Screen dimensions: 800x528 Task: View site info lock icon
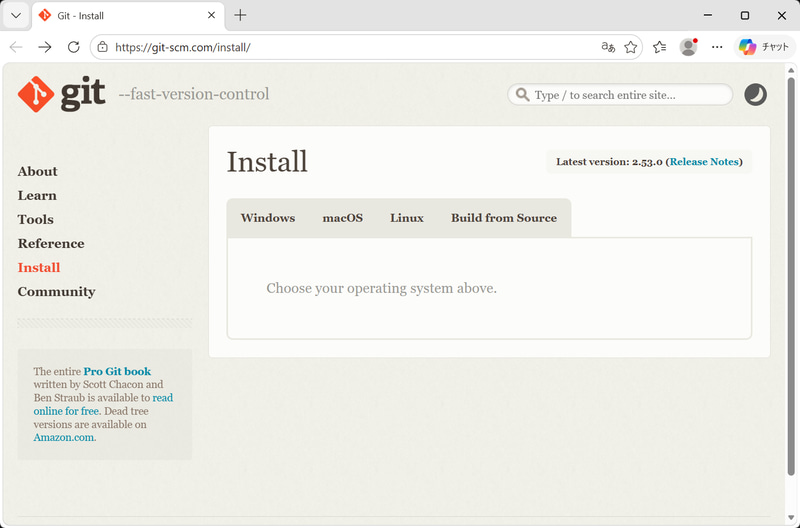click(x=103, y=47)
